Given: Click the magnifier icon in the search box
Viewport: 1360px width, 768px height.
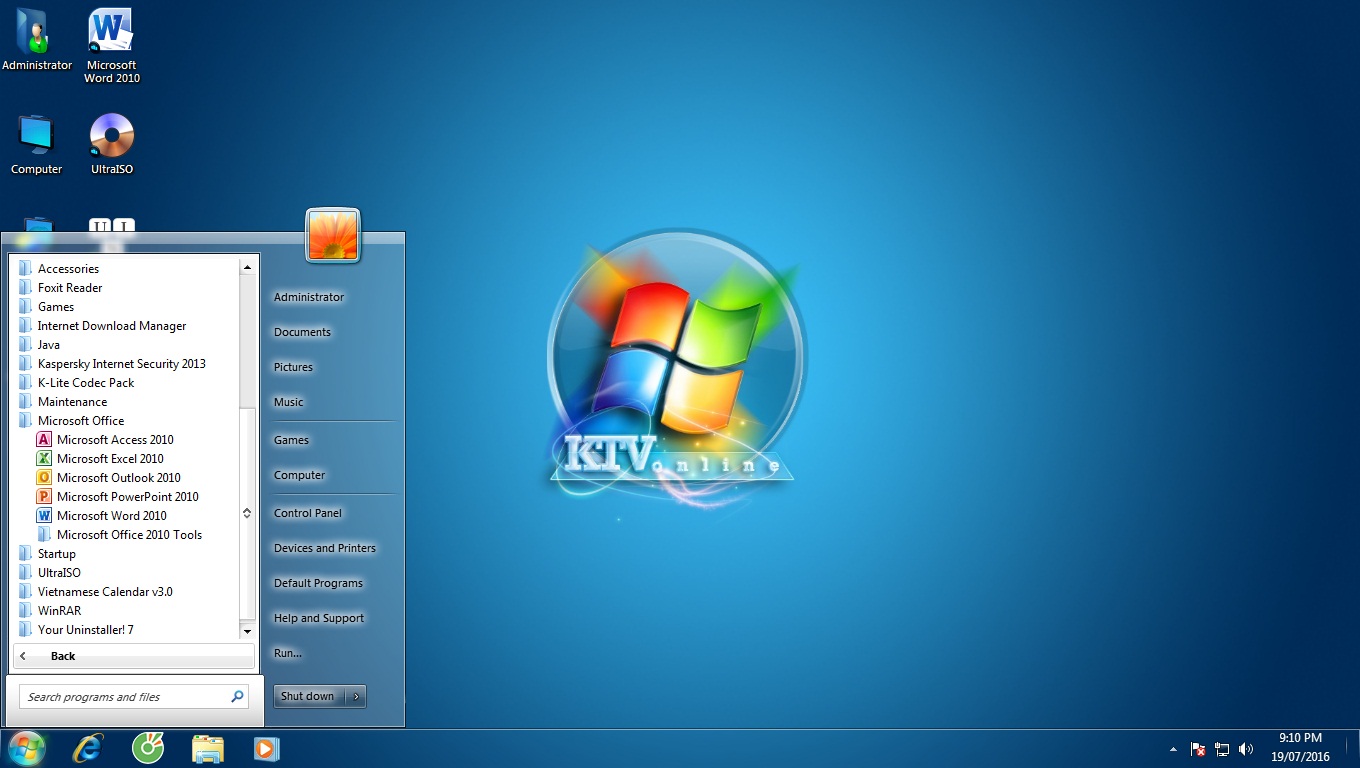Looking at the screenshot, I should tap(238, 697).
